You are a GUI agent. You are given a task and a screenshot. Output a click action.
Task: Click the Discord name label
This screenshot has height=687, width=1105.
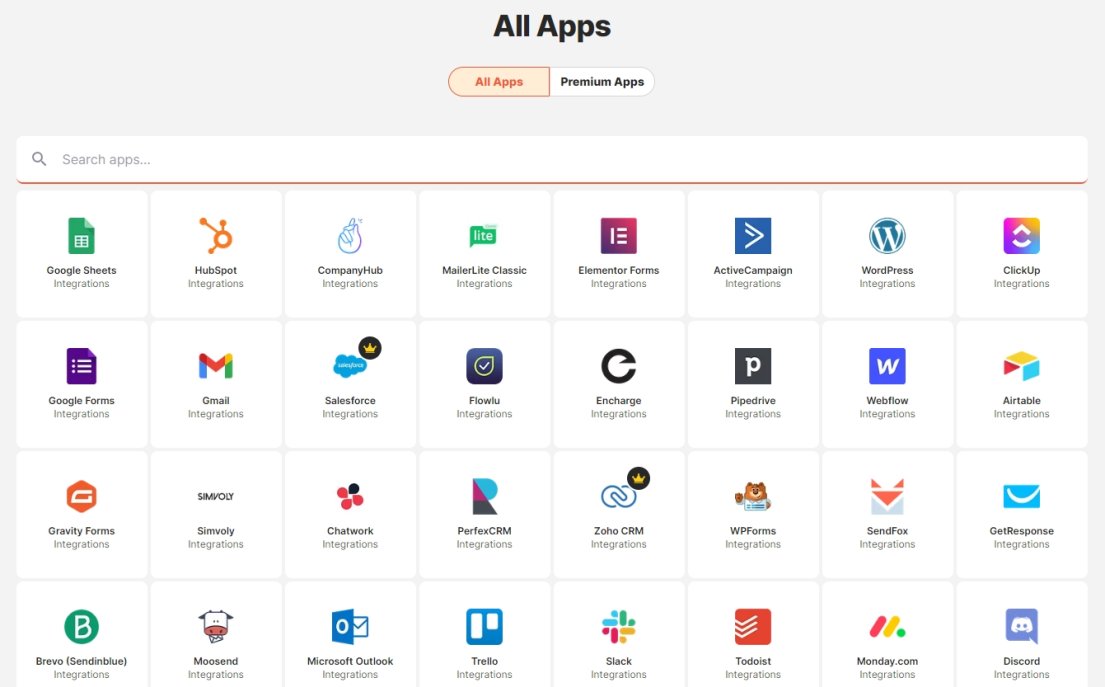pos(1021,661)
